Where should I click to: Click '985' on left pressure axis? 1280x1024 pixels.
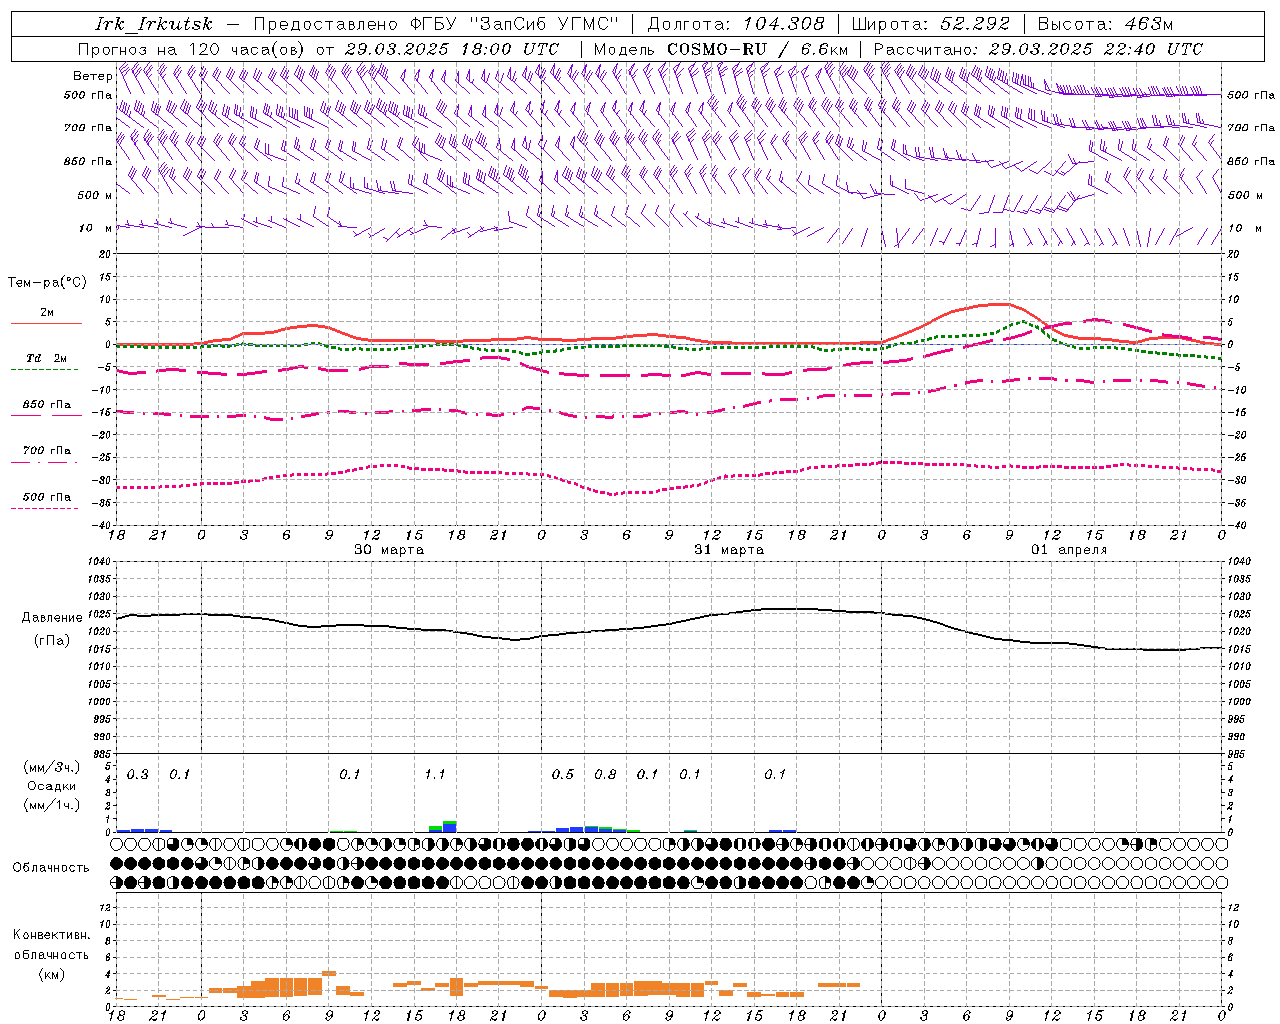[102, 754]
